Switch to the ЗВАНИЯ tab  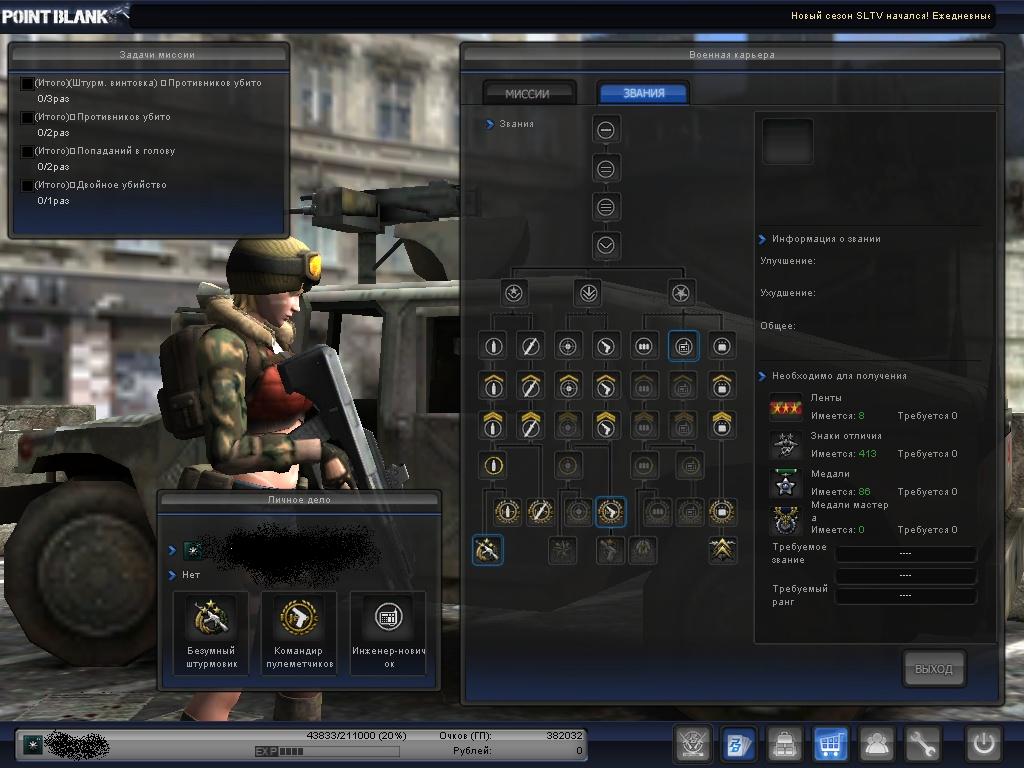[x=643, y=93]
